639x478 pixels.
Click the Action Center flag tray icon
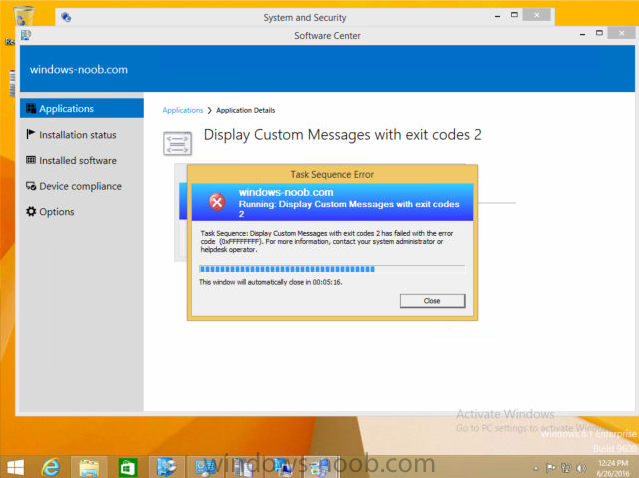pos(550,468)
